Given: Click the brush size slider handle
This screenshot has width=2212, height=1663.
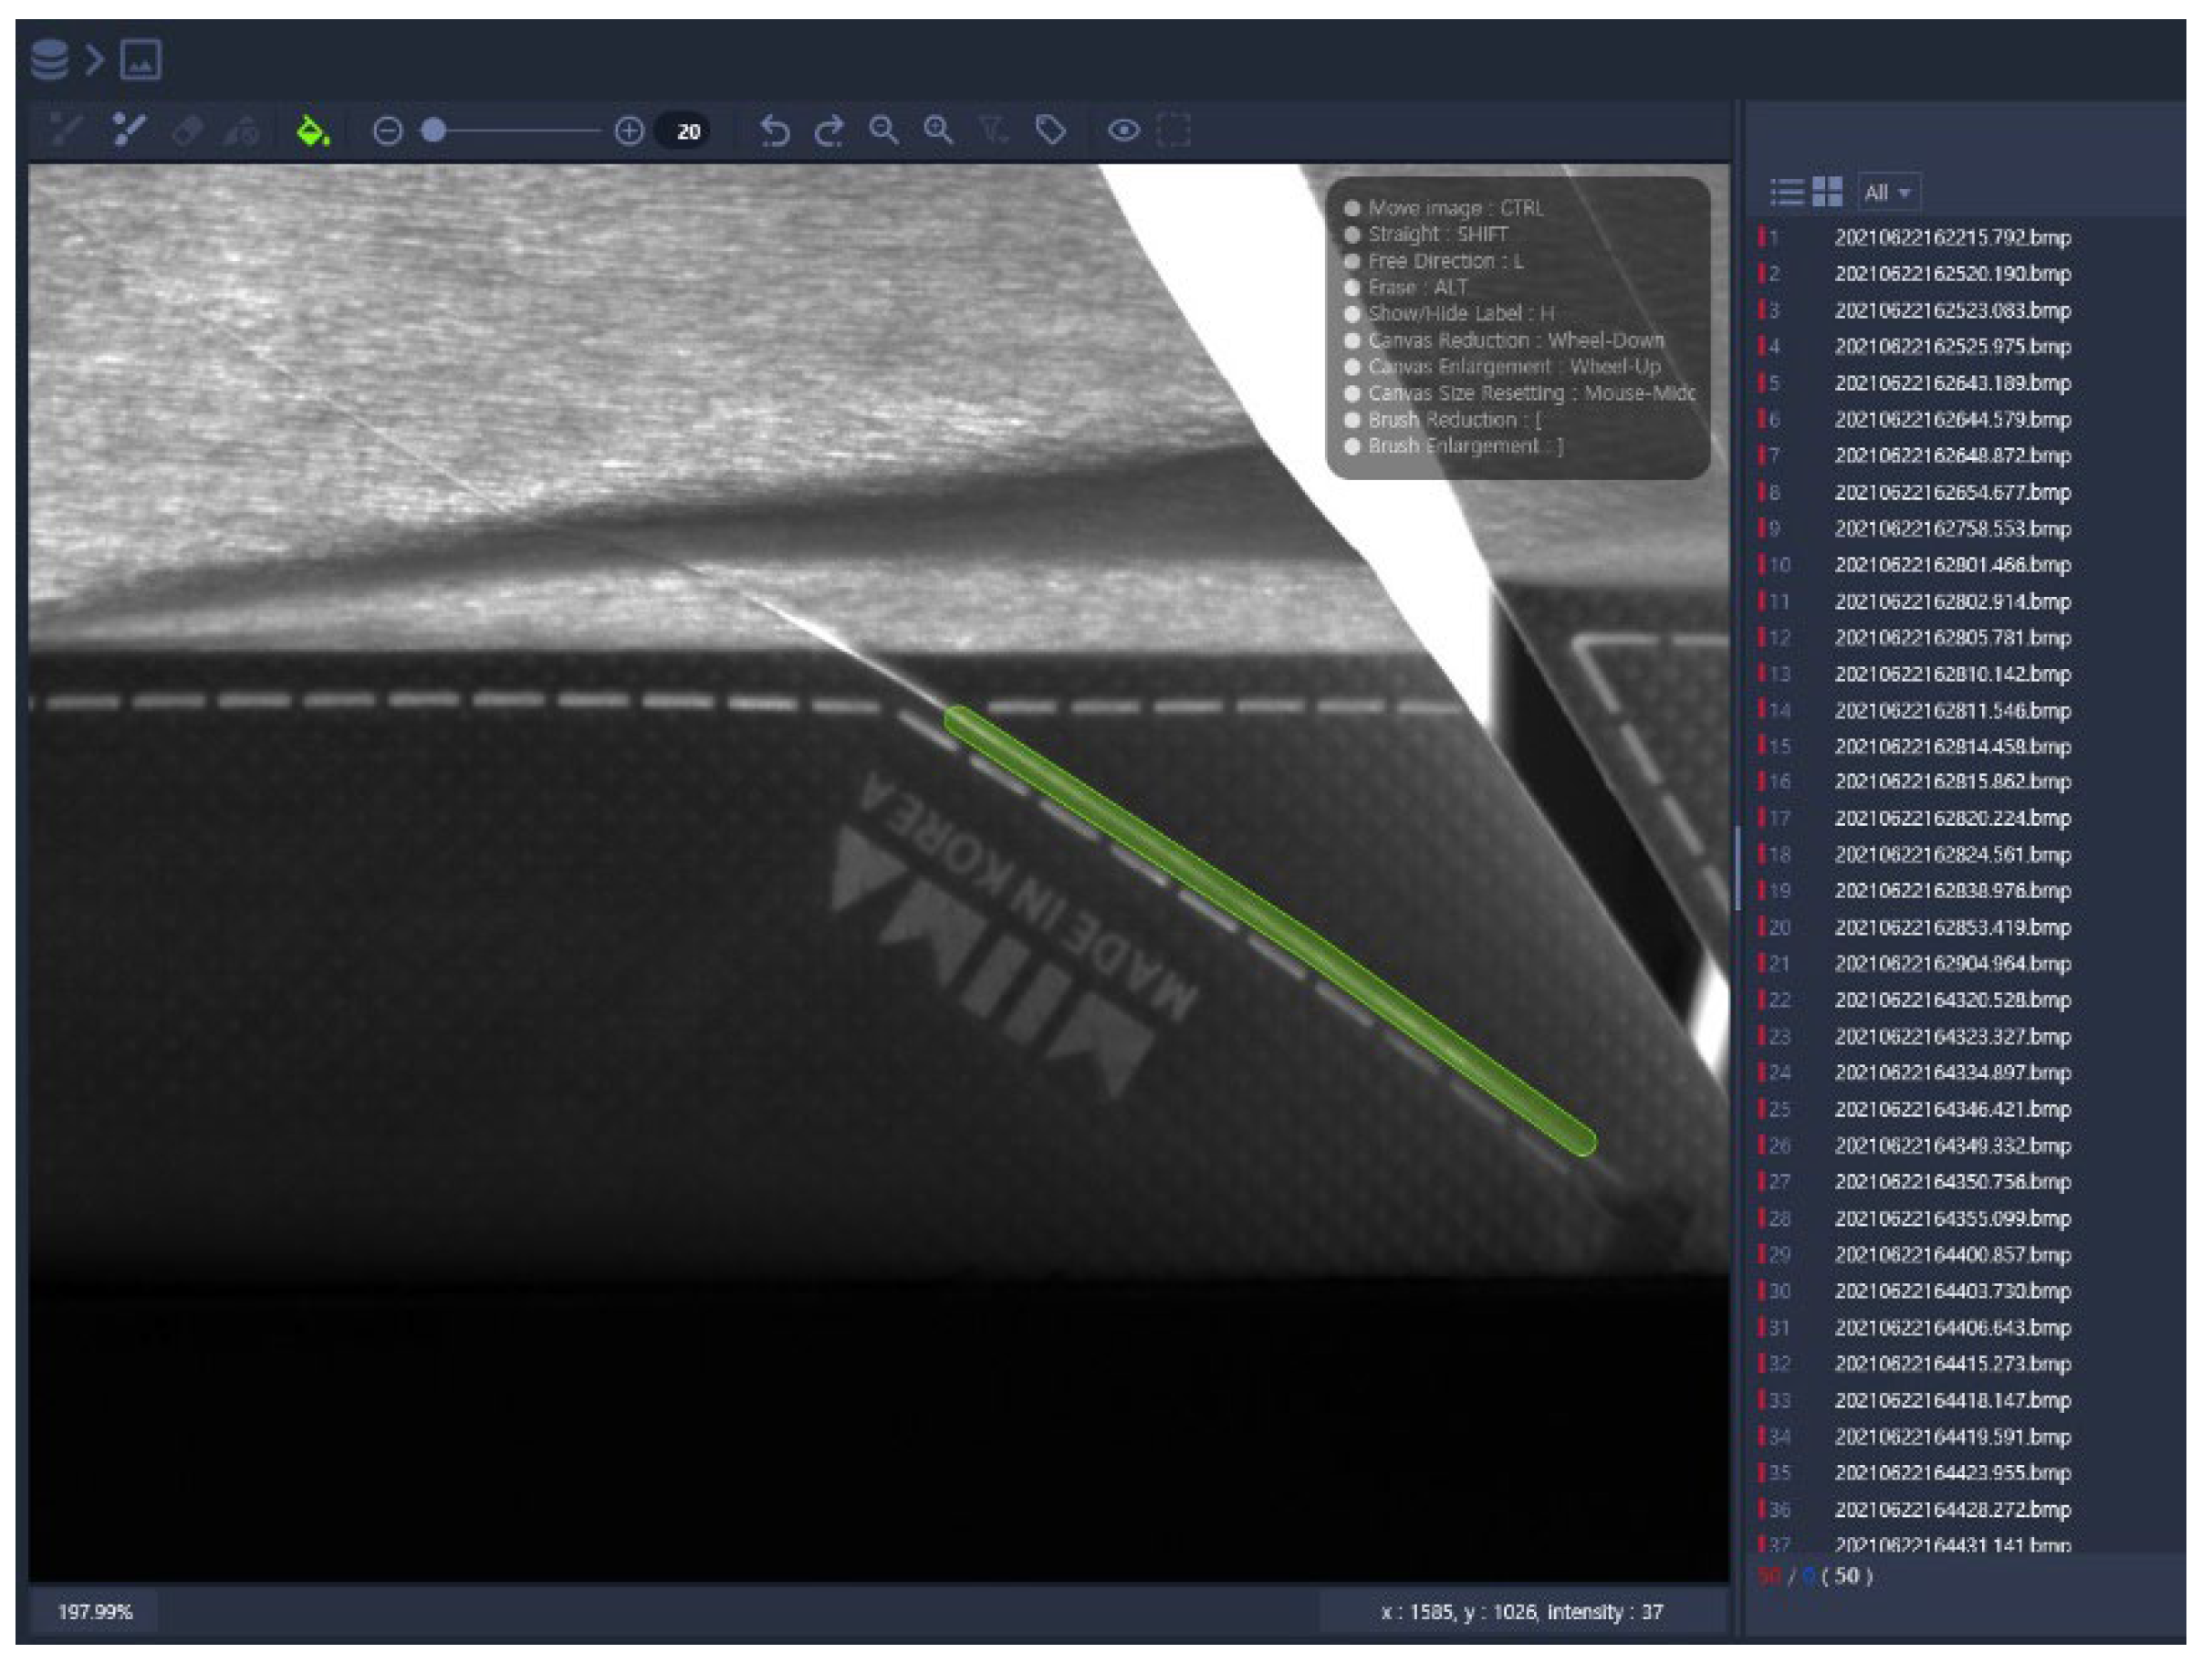Looking at the screenshot, I should point(433,131).
